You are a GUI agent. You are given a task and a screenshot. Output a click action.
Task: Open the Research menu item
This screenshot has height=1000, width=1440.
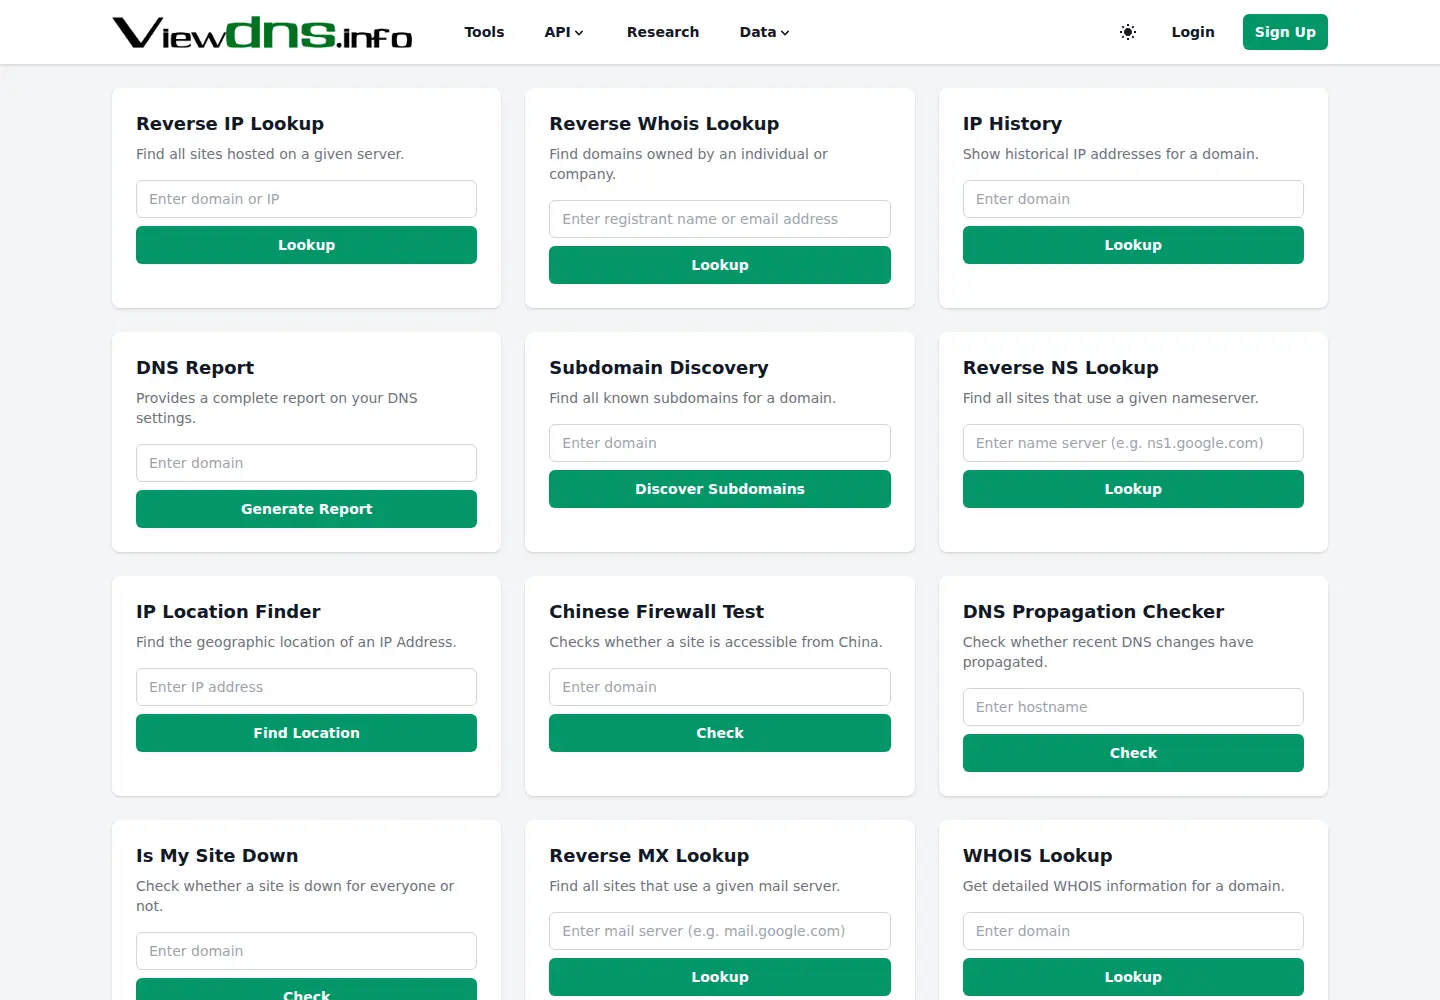click(x=663, y=32)
